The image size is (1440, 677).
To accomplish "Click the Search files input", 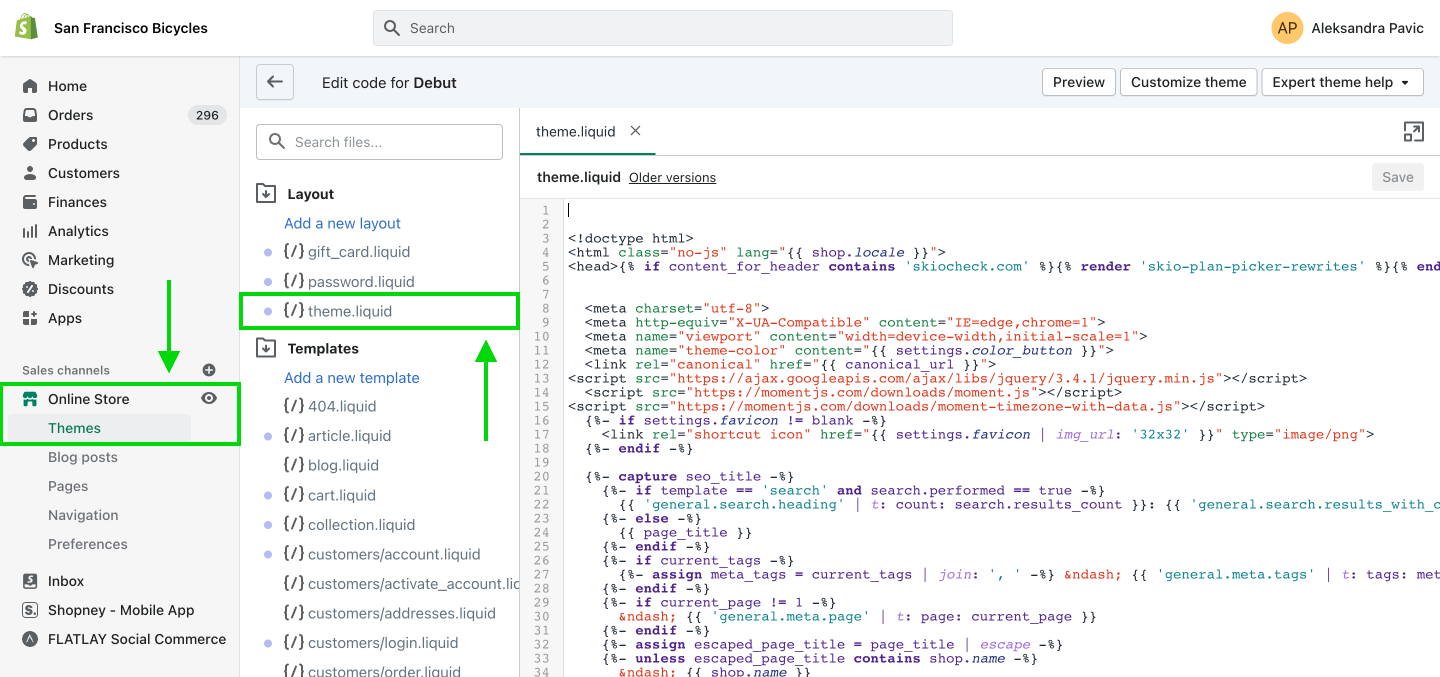I will coord(379,142).
